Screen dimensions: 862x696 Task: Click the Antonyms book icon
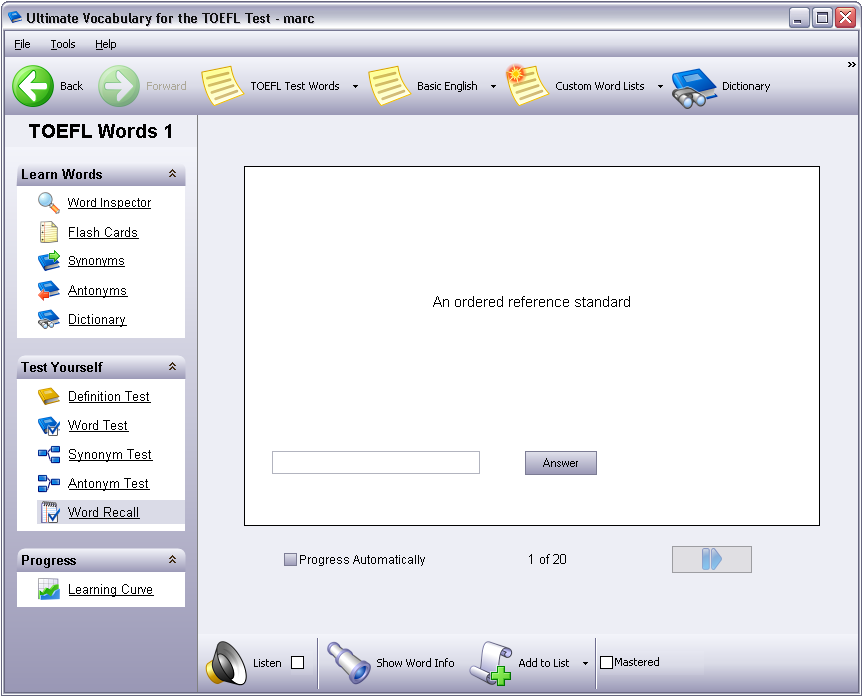(48, 290)
